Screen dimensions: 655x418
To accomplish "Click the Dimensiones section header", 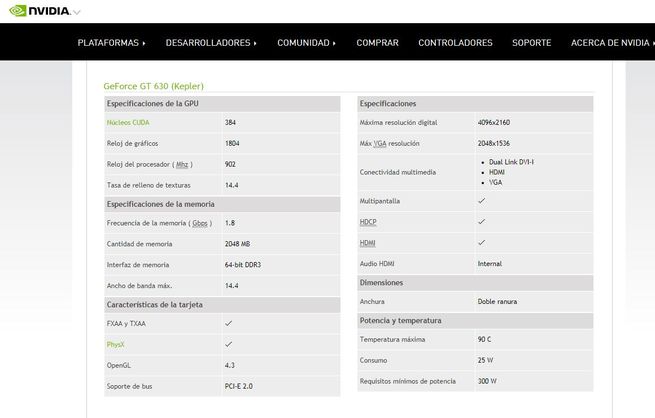I will pos(475,283).
